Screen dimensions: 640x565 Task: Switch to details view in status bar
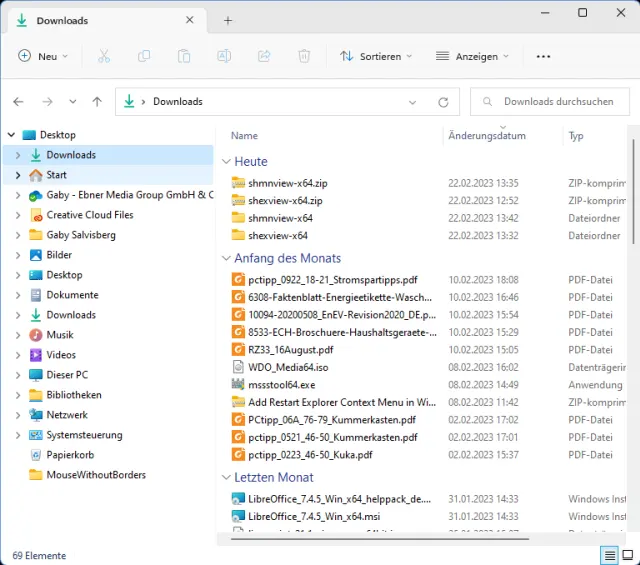pyautogui.click(x=609, y=555)
